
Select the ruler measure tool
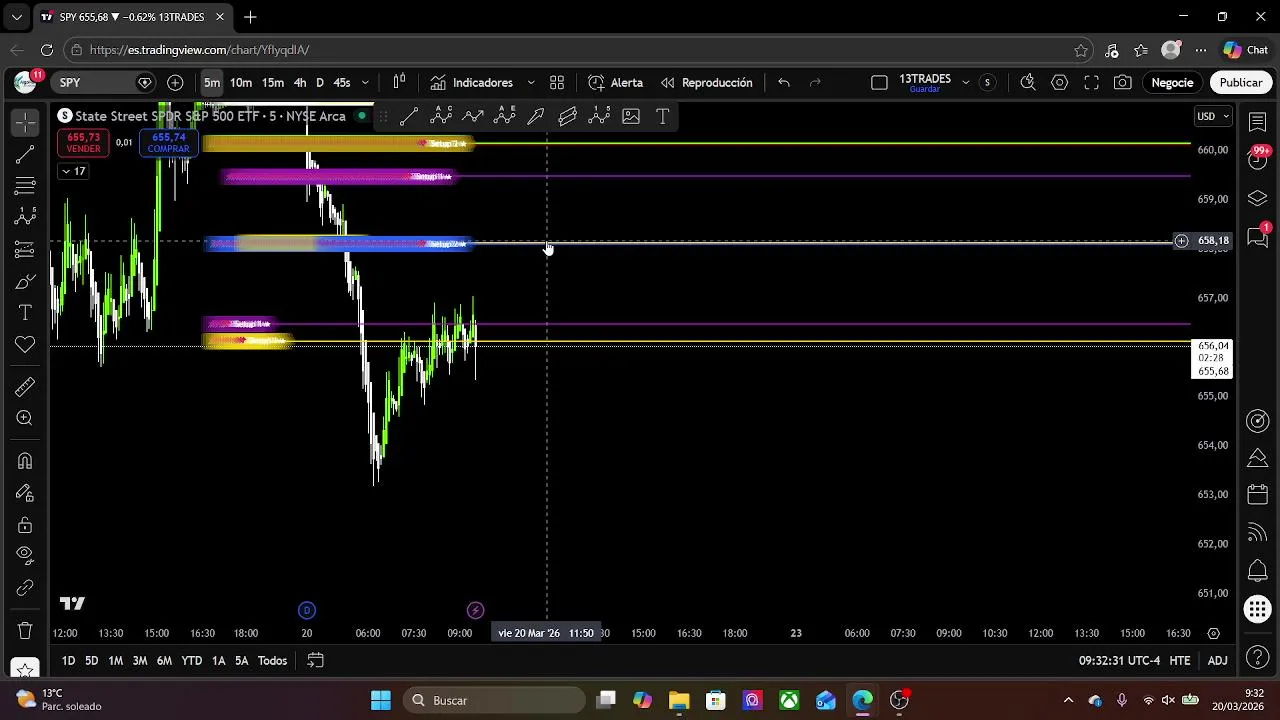click(x=25, y=387)
